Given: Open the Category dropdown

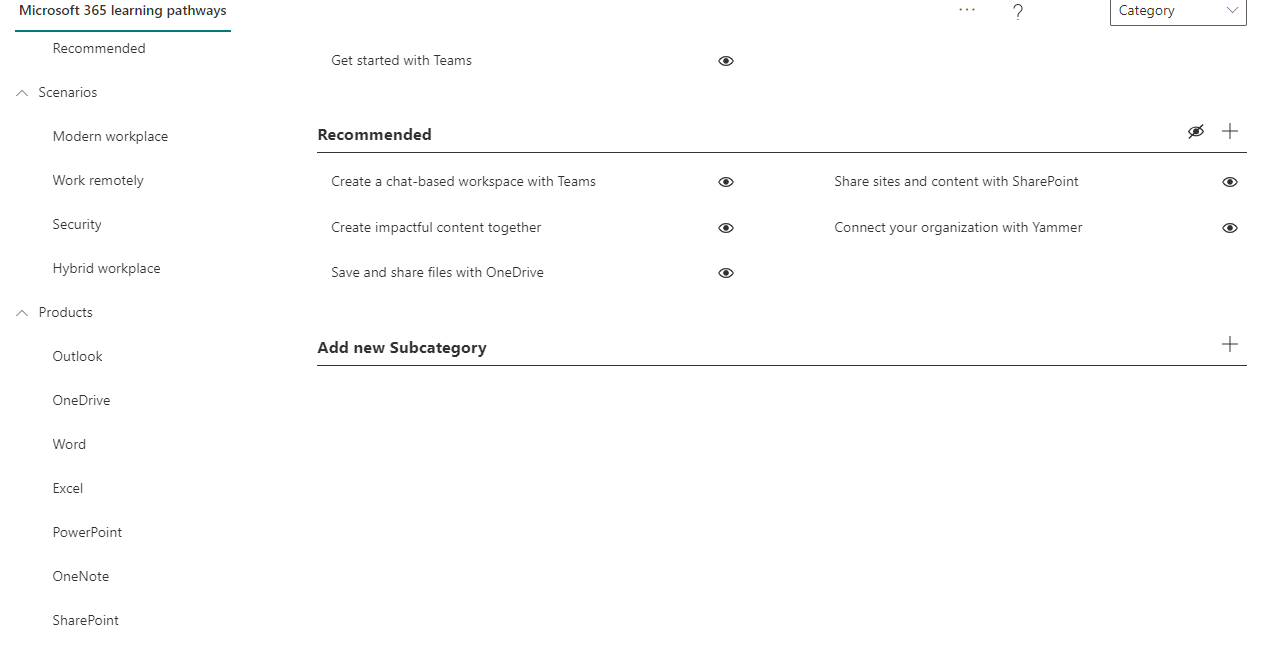Looking at the screenshot, I should click(x=1178, y=11).
